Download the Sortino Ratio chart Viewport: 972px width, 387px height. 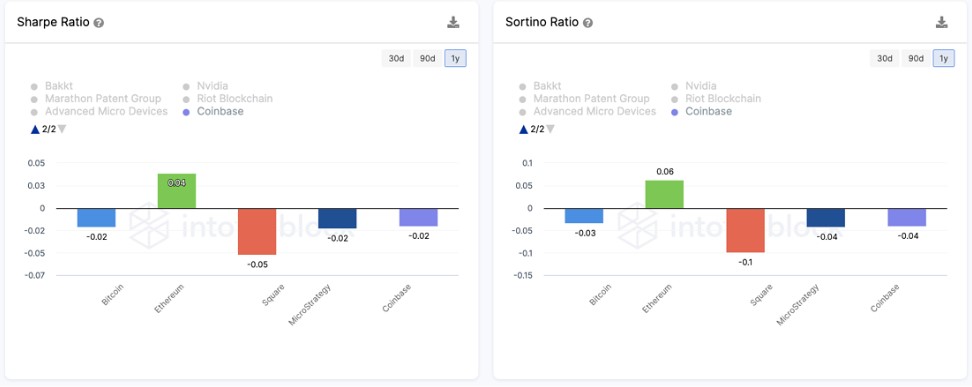[942, 22]
